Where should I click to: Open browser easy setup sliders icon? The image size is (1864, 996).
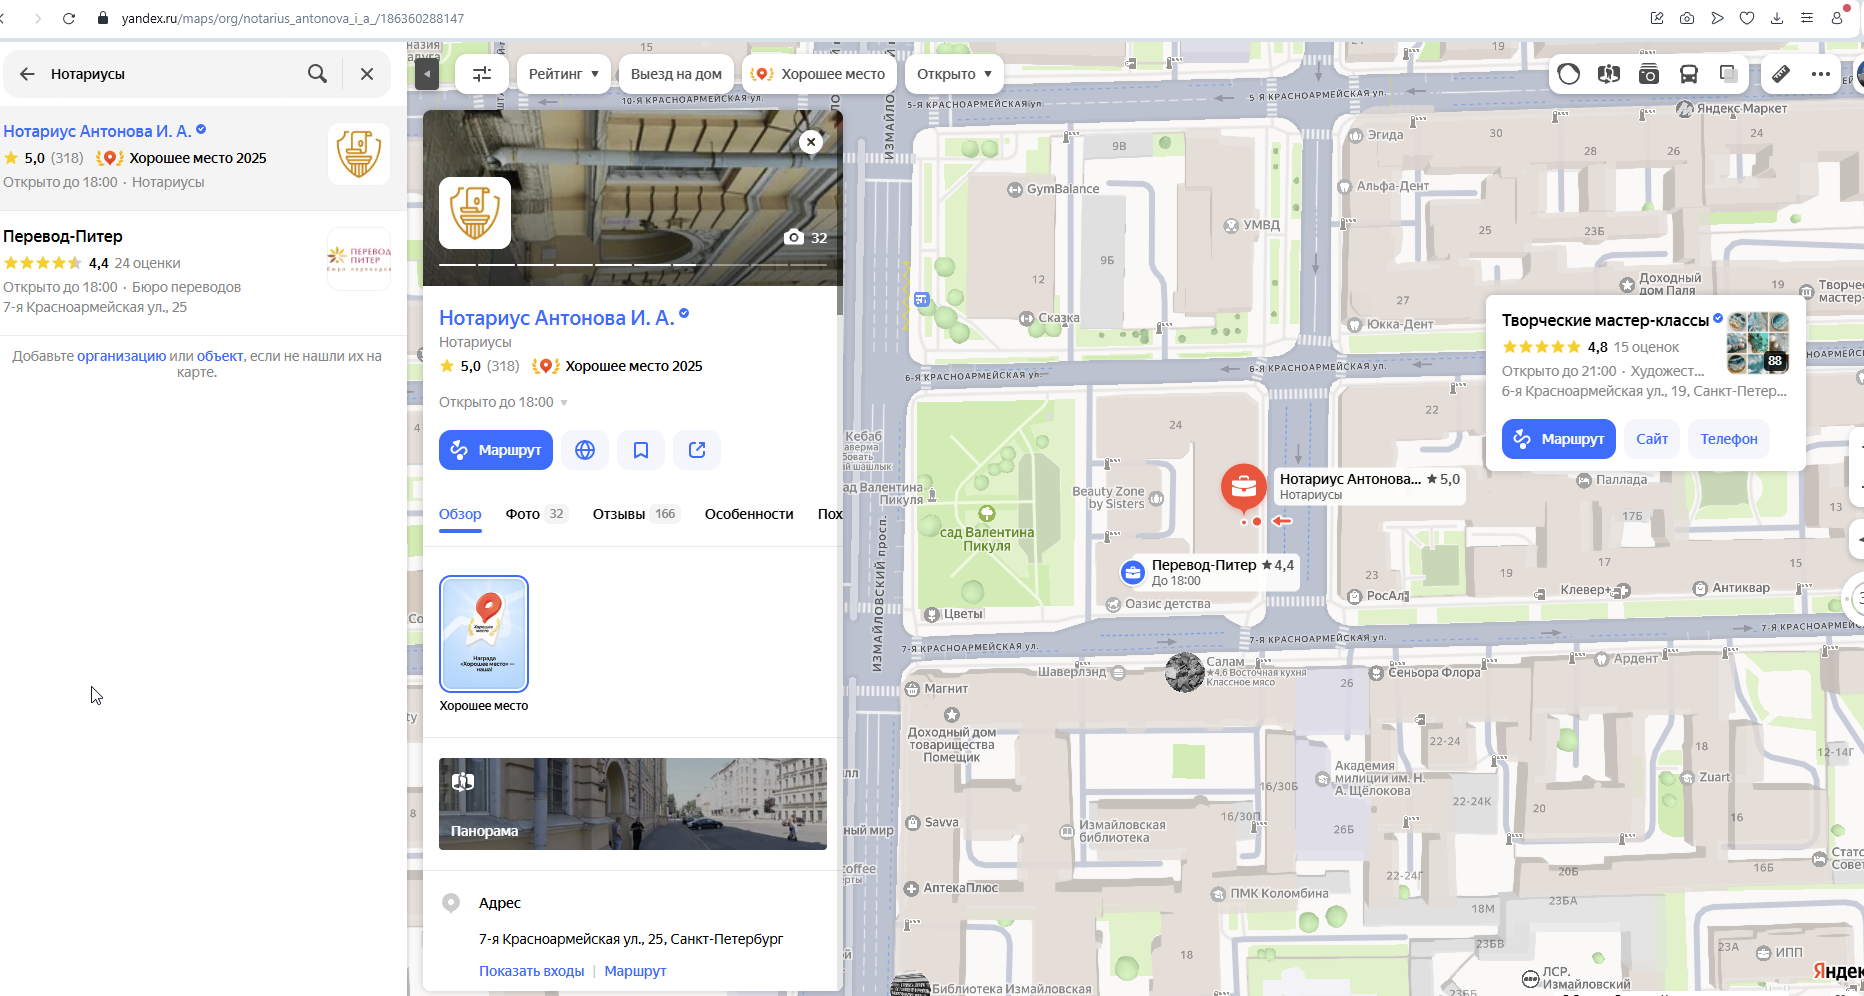point(1807,18)
